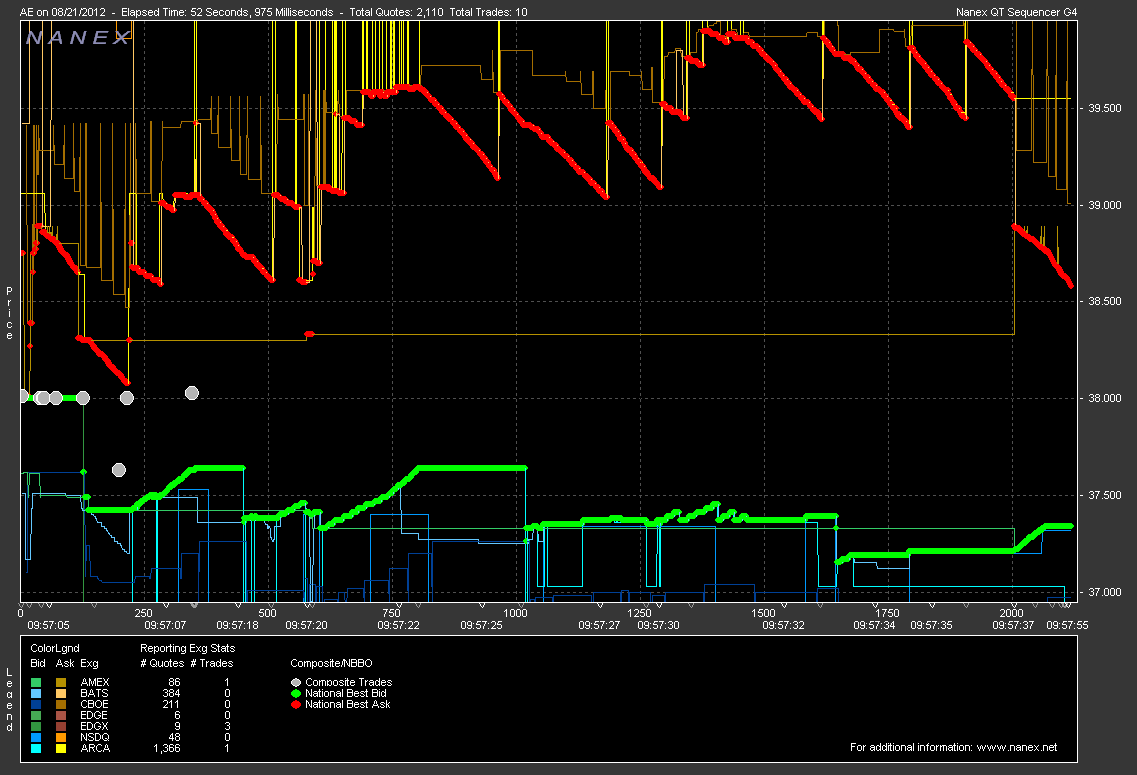Image resolution: width=1137 pixels, height=775 pixels.
Task: Select the AMEX exchange label
Action: (x=95, y=682)
